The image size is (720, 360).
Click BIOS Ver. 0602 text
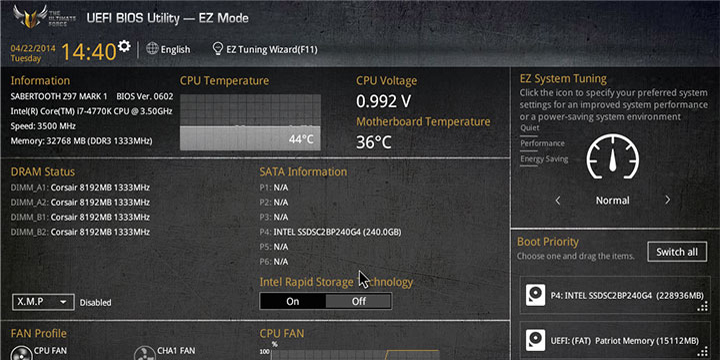point(145,96)
